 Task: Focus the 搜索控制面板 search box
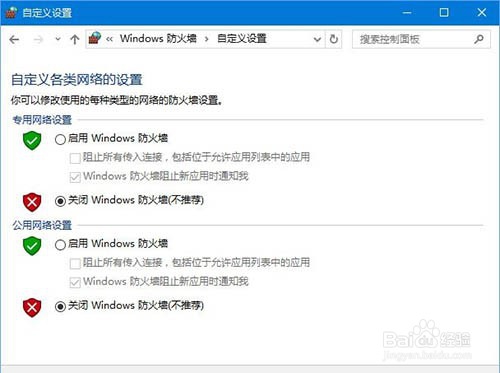pyautogui.click(x=421, y=39)
